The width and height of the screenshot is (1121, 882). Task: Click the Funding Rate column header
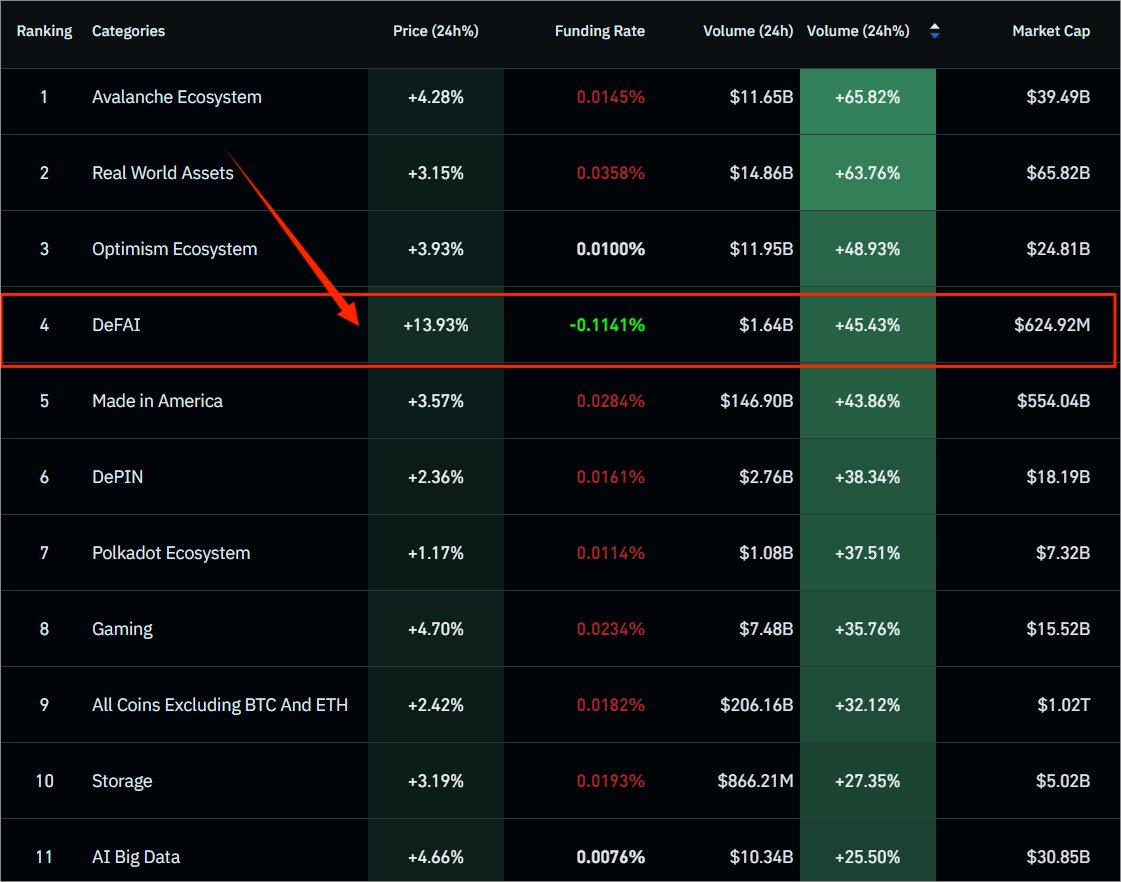[600, 31]
